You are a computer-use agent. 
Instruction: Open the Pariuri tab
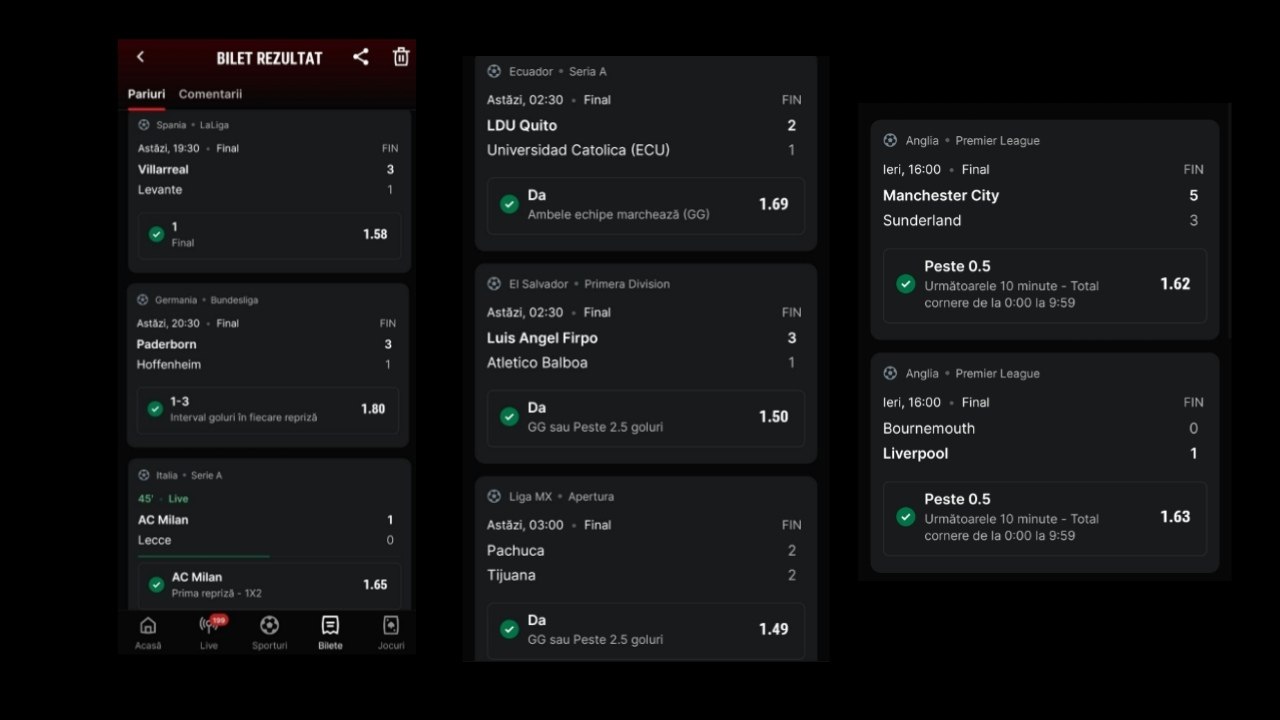coord(146,94)
